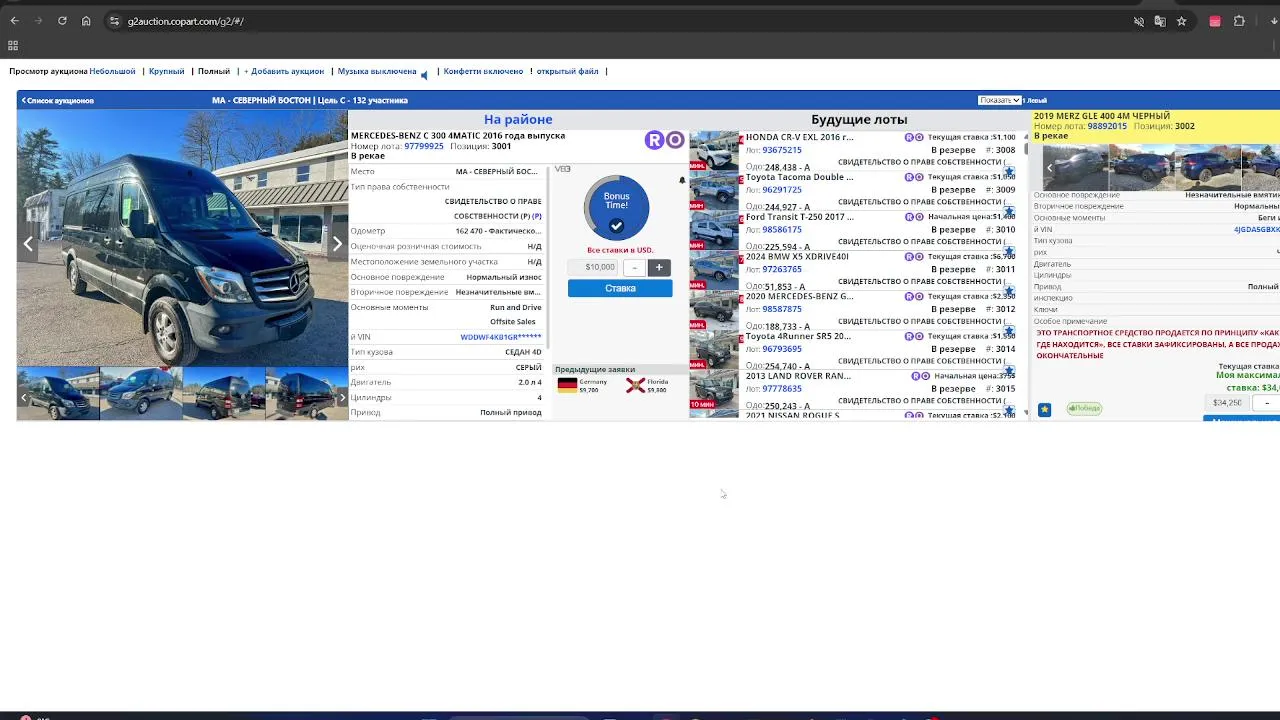Click the Florida flag previous bid
Viewport: 1280px width, 720px height.
click(635, 385)
